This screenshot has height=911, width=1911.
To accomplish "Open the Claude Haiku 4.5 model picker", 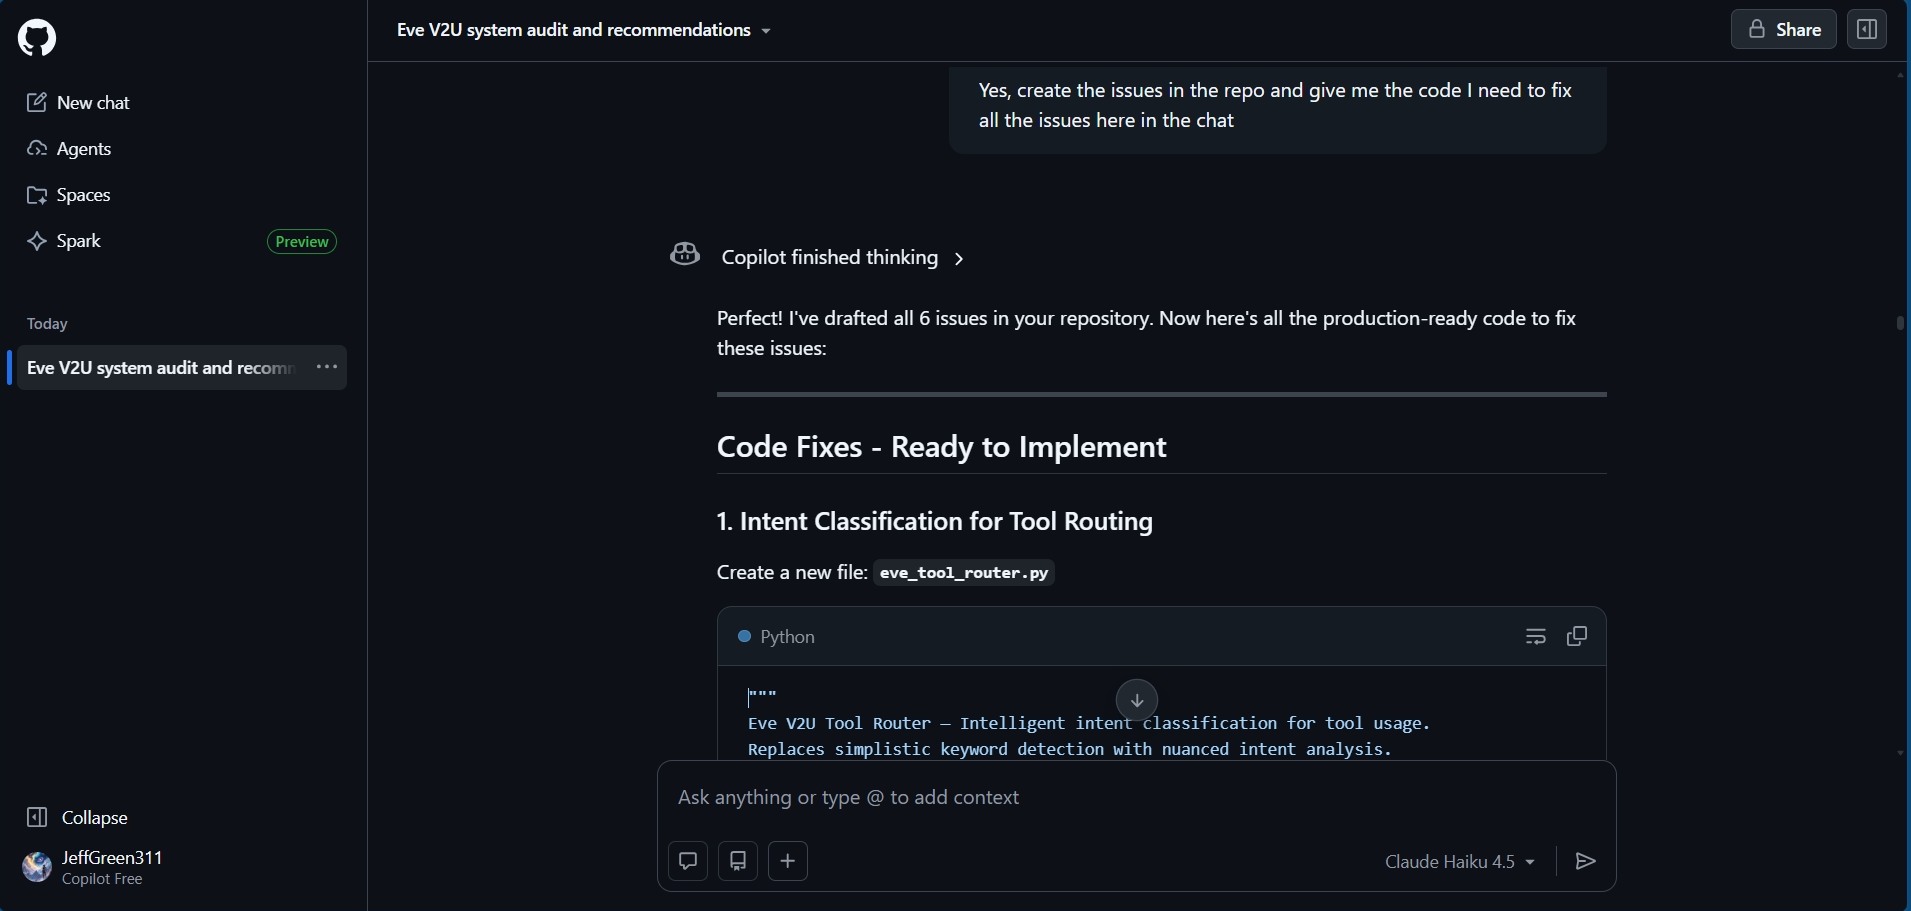I will (1460, 862).
